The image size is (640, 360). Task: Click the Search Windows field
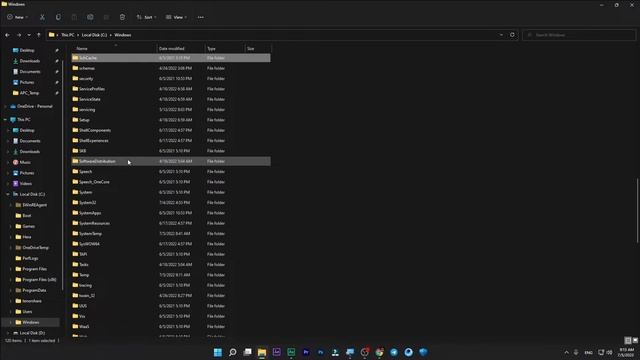[579, 35]
